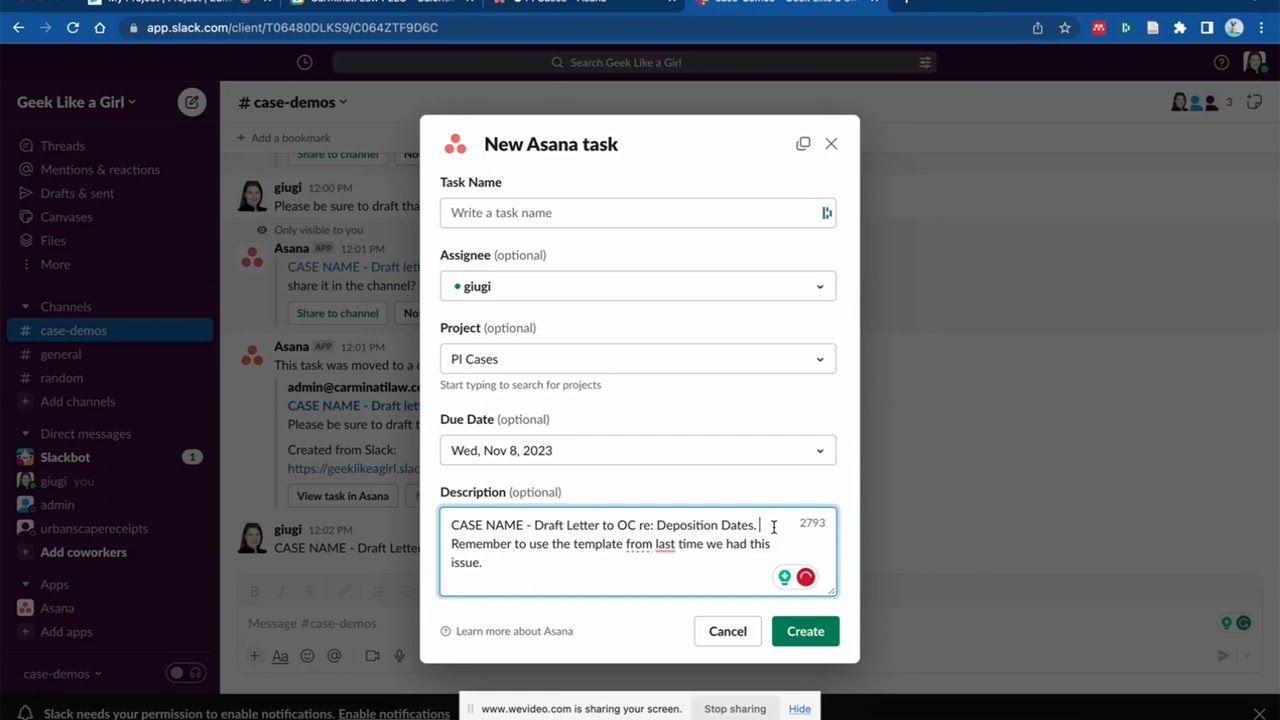Open Mentions & reactions in sidebar
The height and width of the screenshot is (720, 1280).
pos(100,170)
